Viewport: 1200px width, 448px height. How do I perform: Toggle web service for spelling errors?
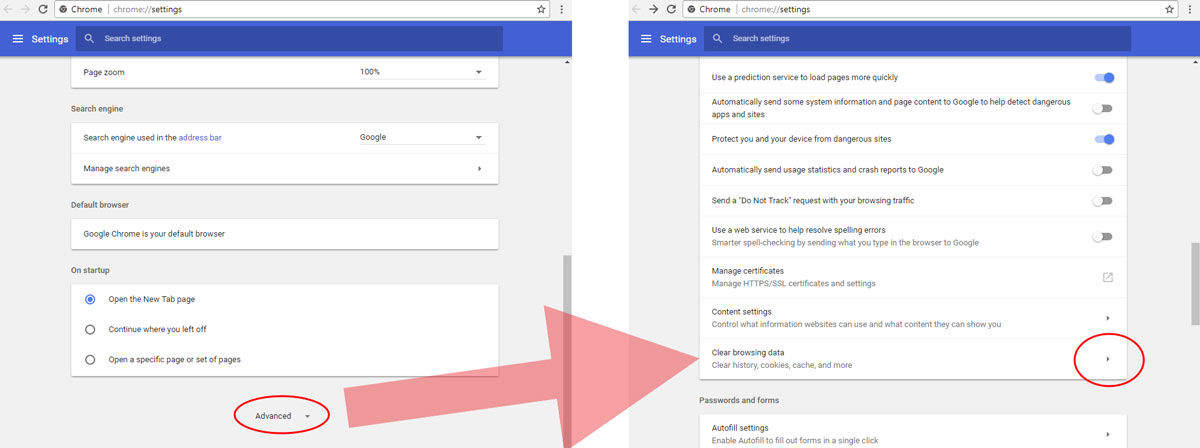pyautogui.click(x=1103, y=237)
